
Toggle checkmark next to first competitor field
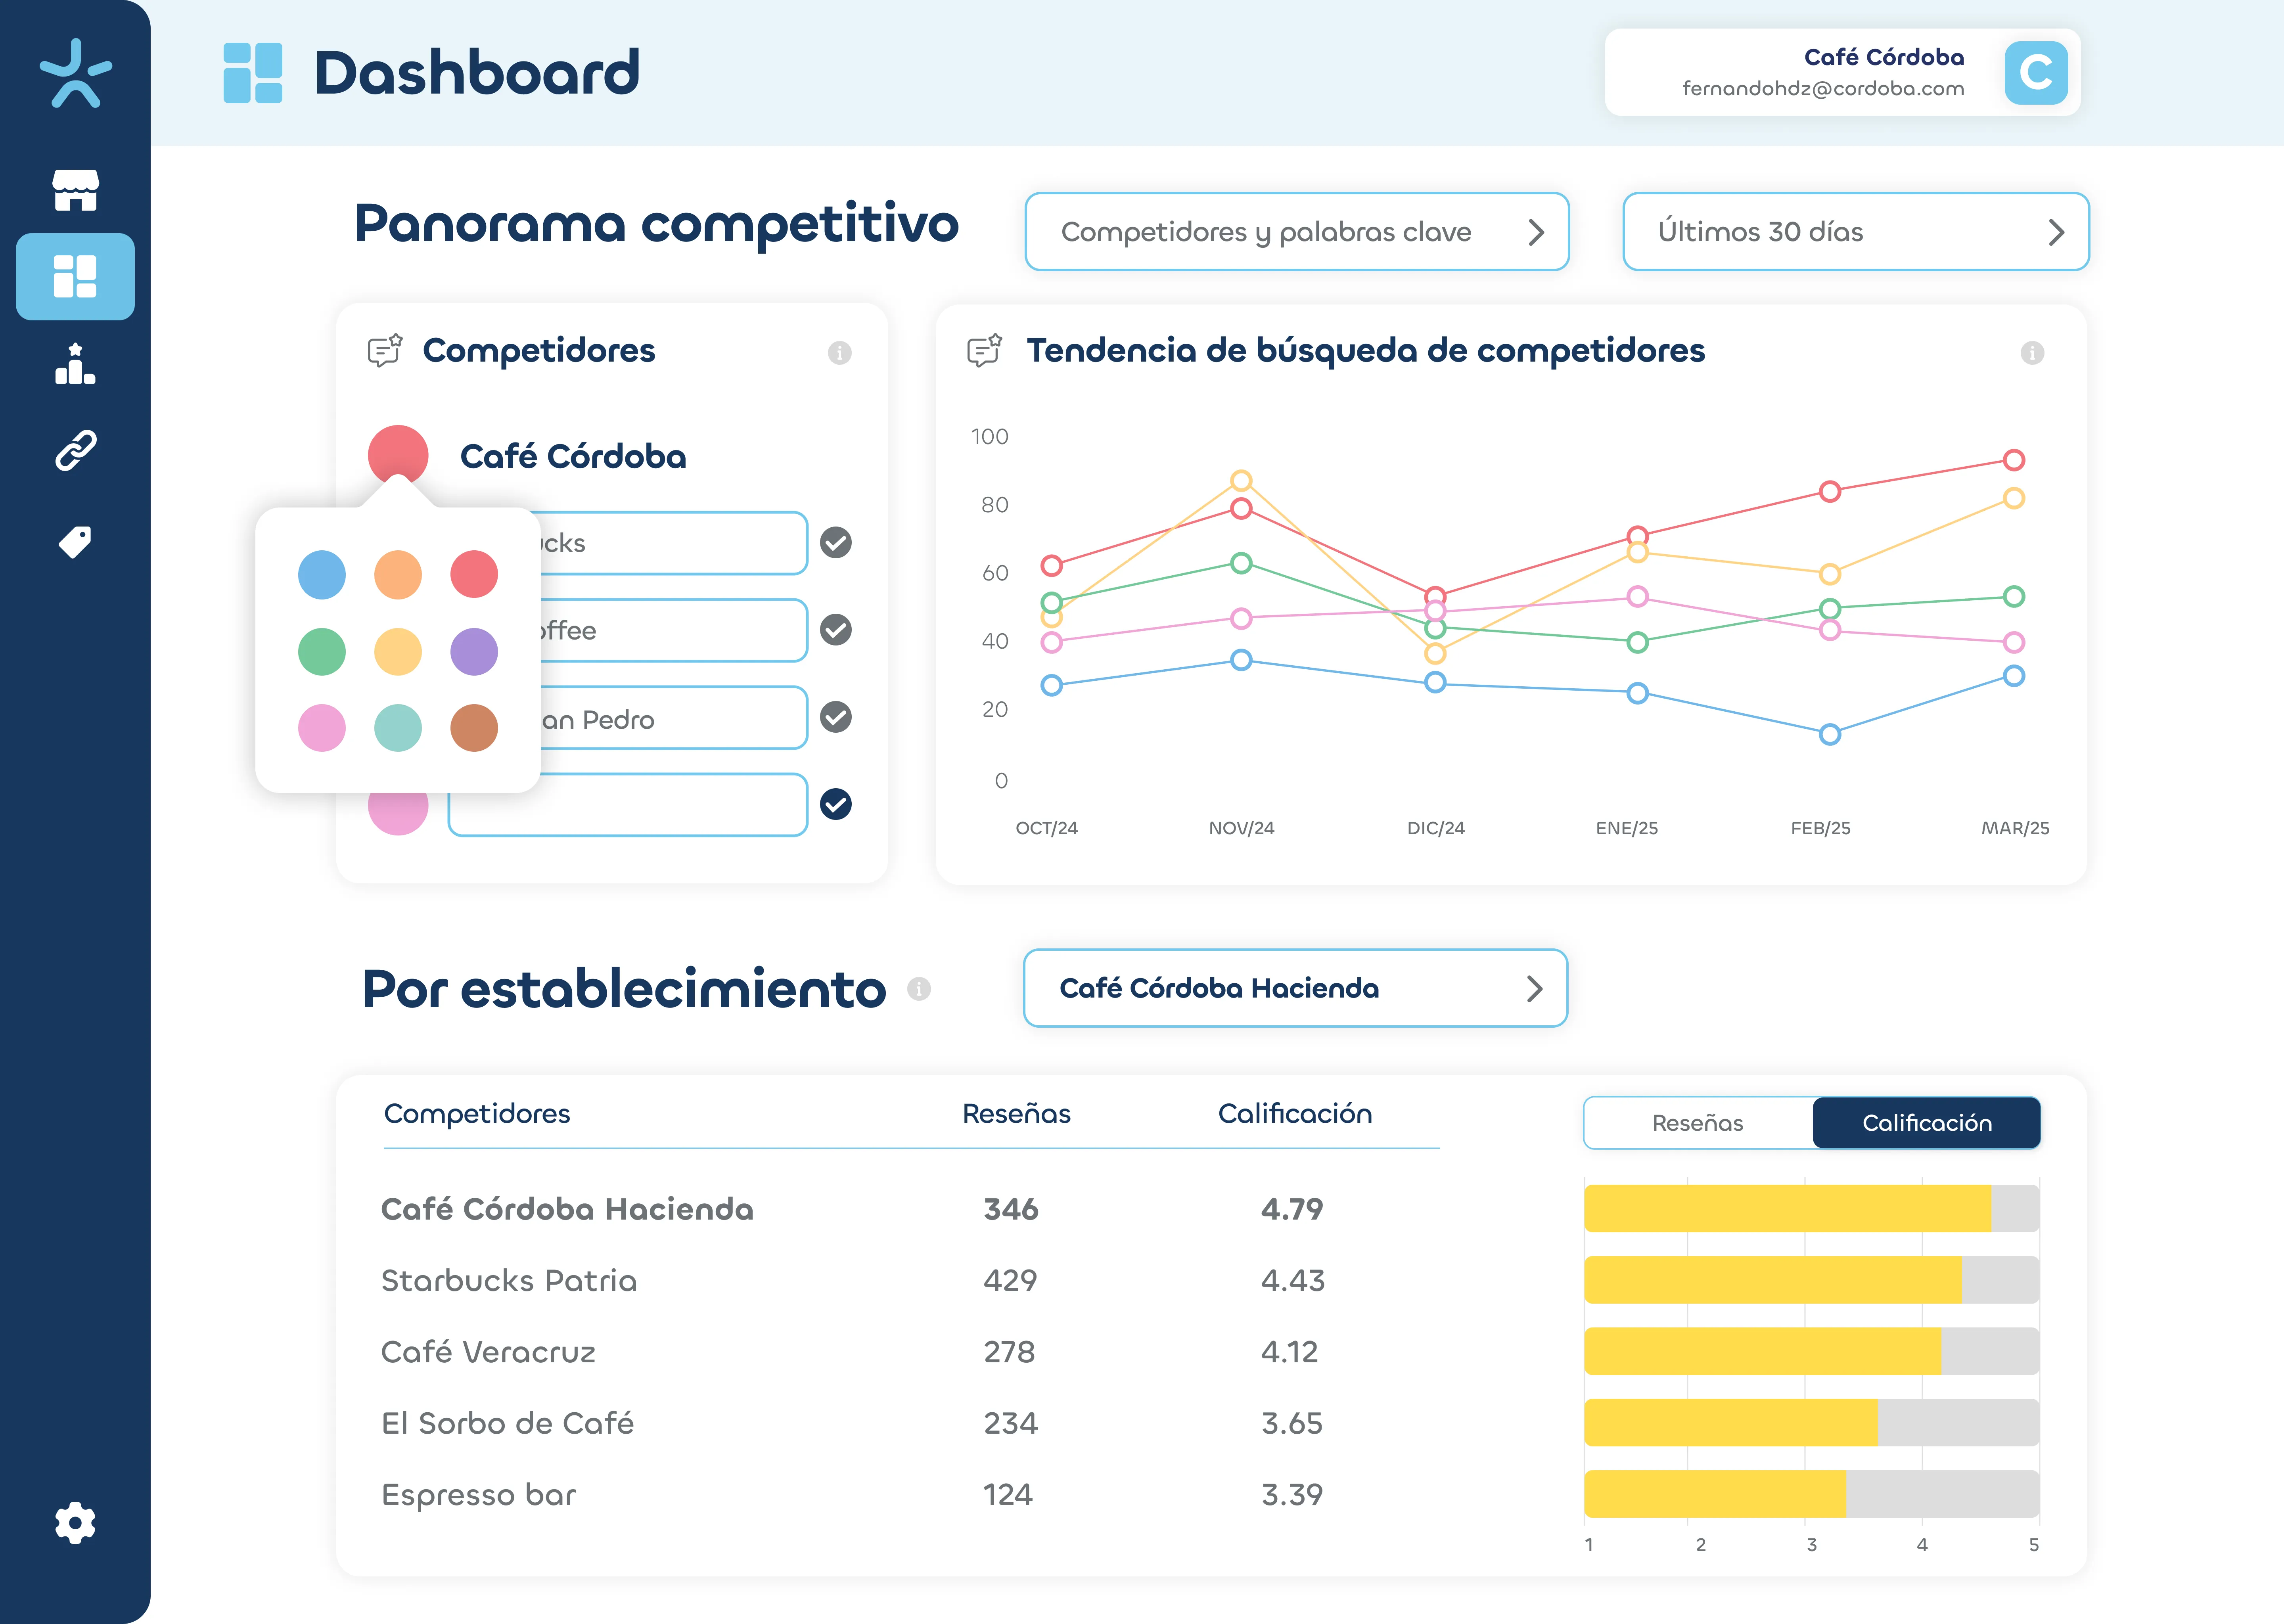(x=836, y=542)
